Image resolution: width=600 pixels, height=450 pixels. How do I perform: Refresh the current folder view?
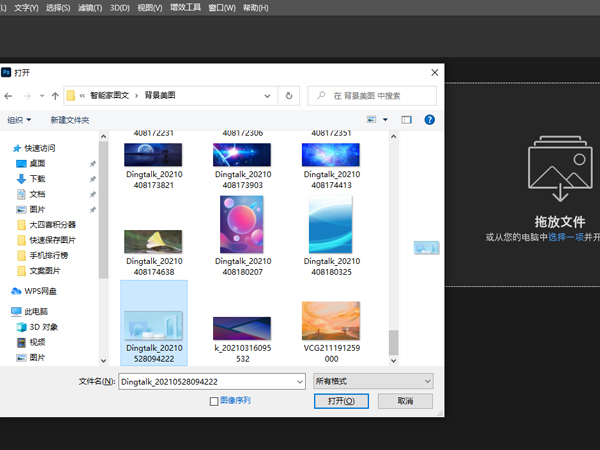point(289,96)
